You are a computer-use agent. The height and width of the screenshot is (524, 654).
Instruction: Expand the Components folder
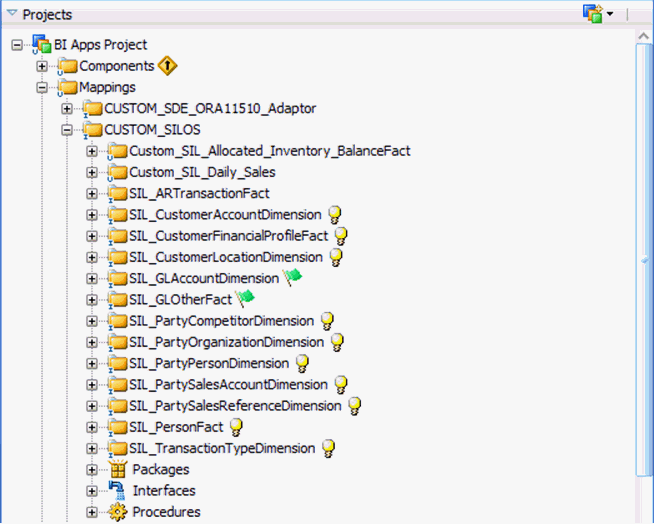click(42, 66)
